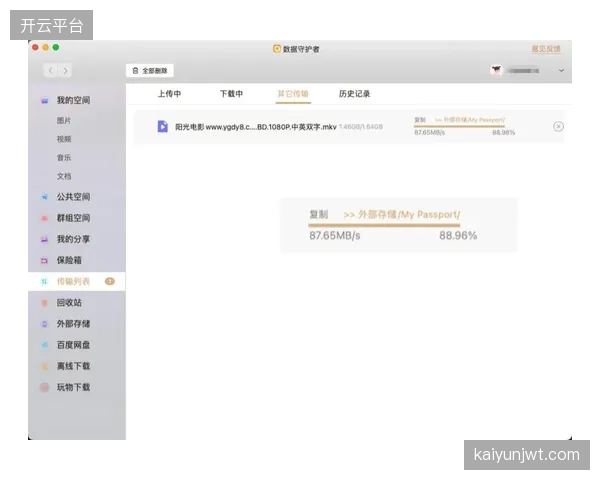600x480 pixels.
Task: Open 音乐 category in sidebar
Action: tap(64, 157)
